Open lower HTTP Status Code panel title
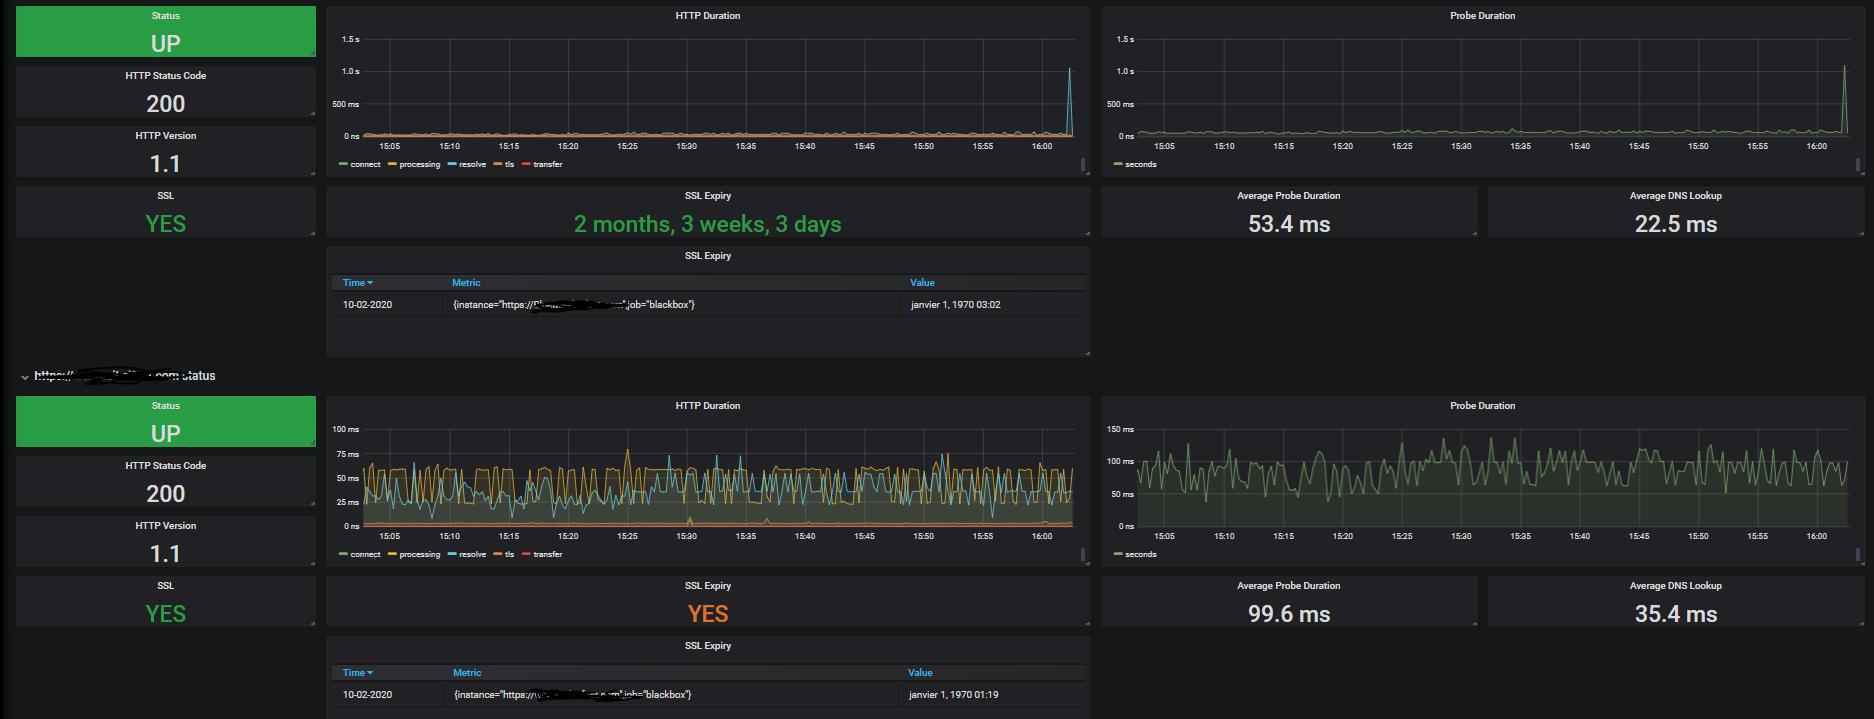 pos(166,466)
